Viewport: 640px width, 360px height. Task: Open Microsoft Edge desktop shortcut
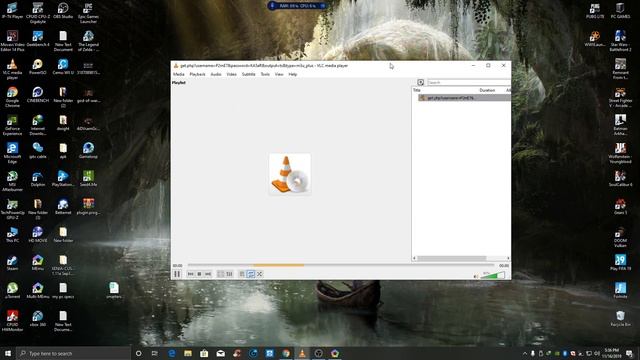point(12,153)
